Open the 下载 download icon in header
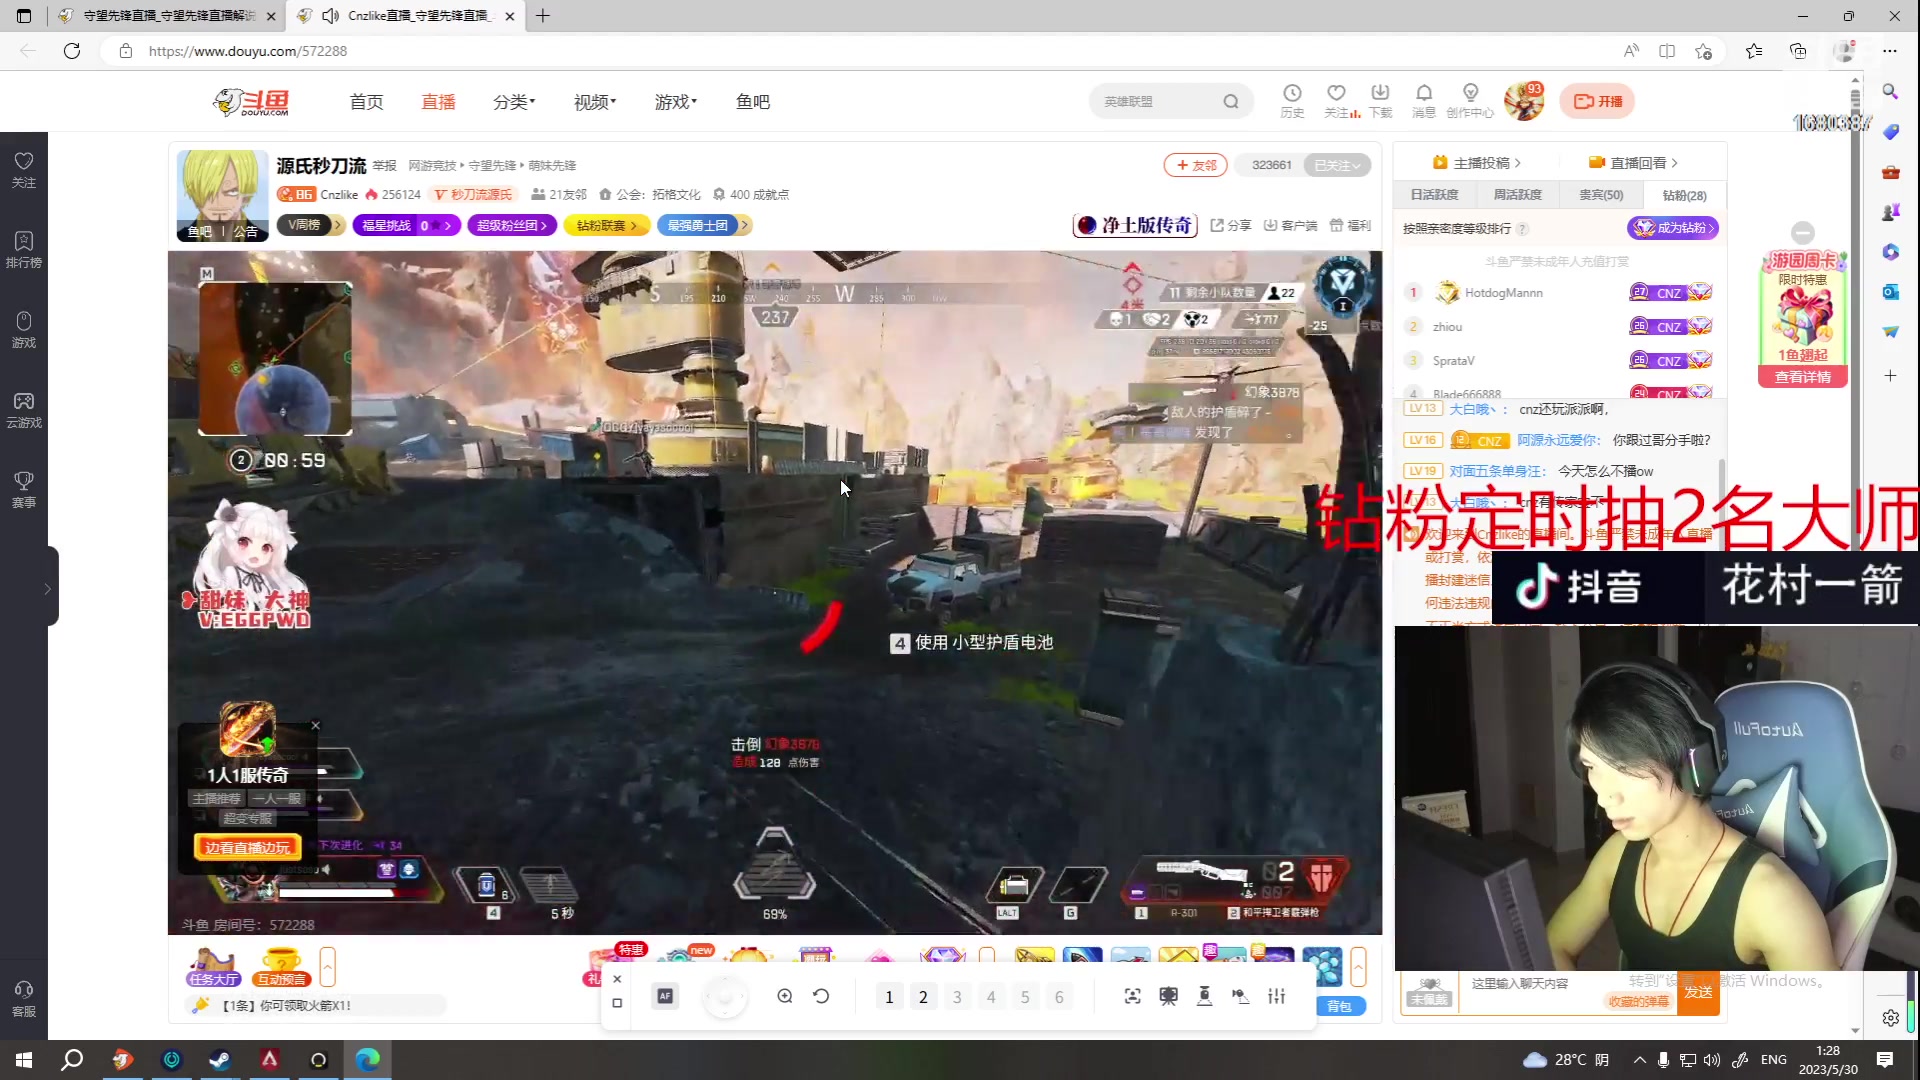The image size is (1920, 1080). coord(1380,101)
